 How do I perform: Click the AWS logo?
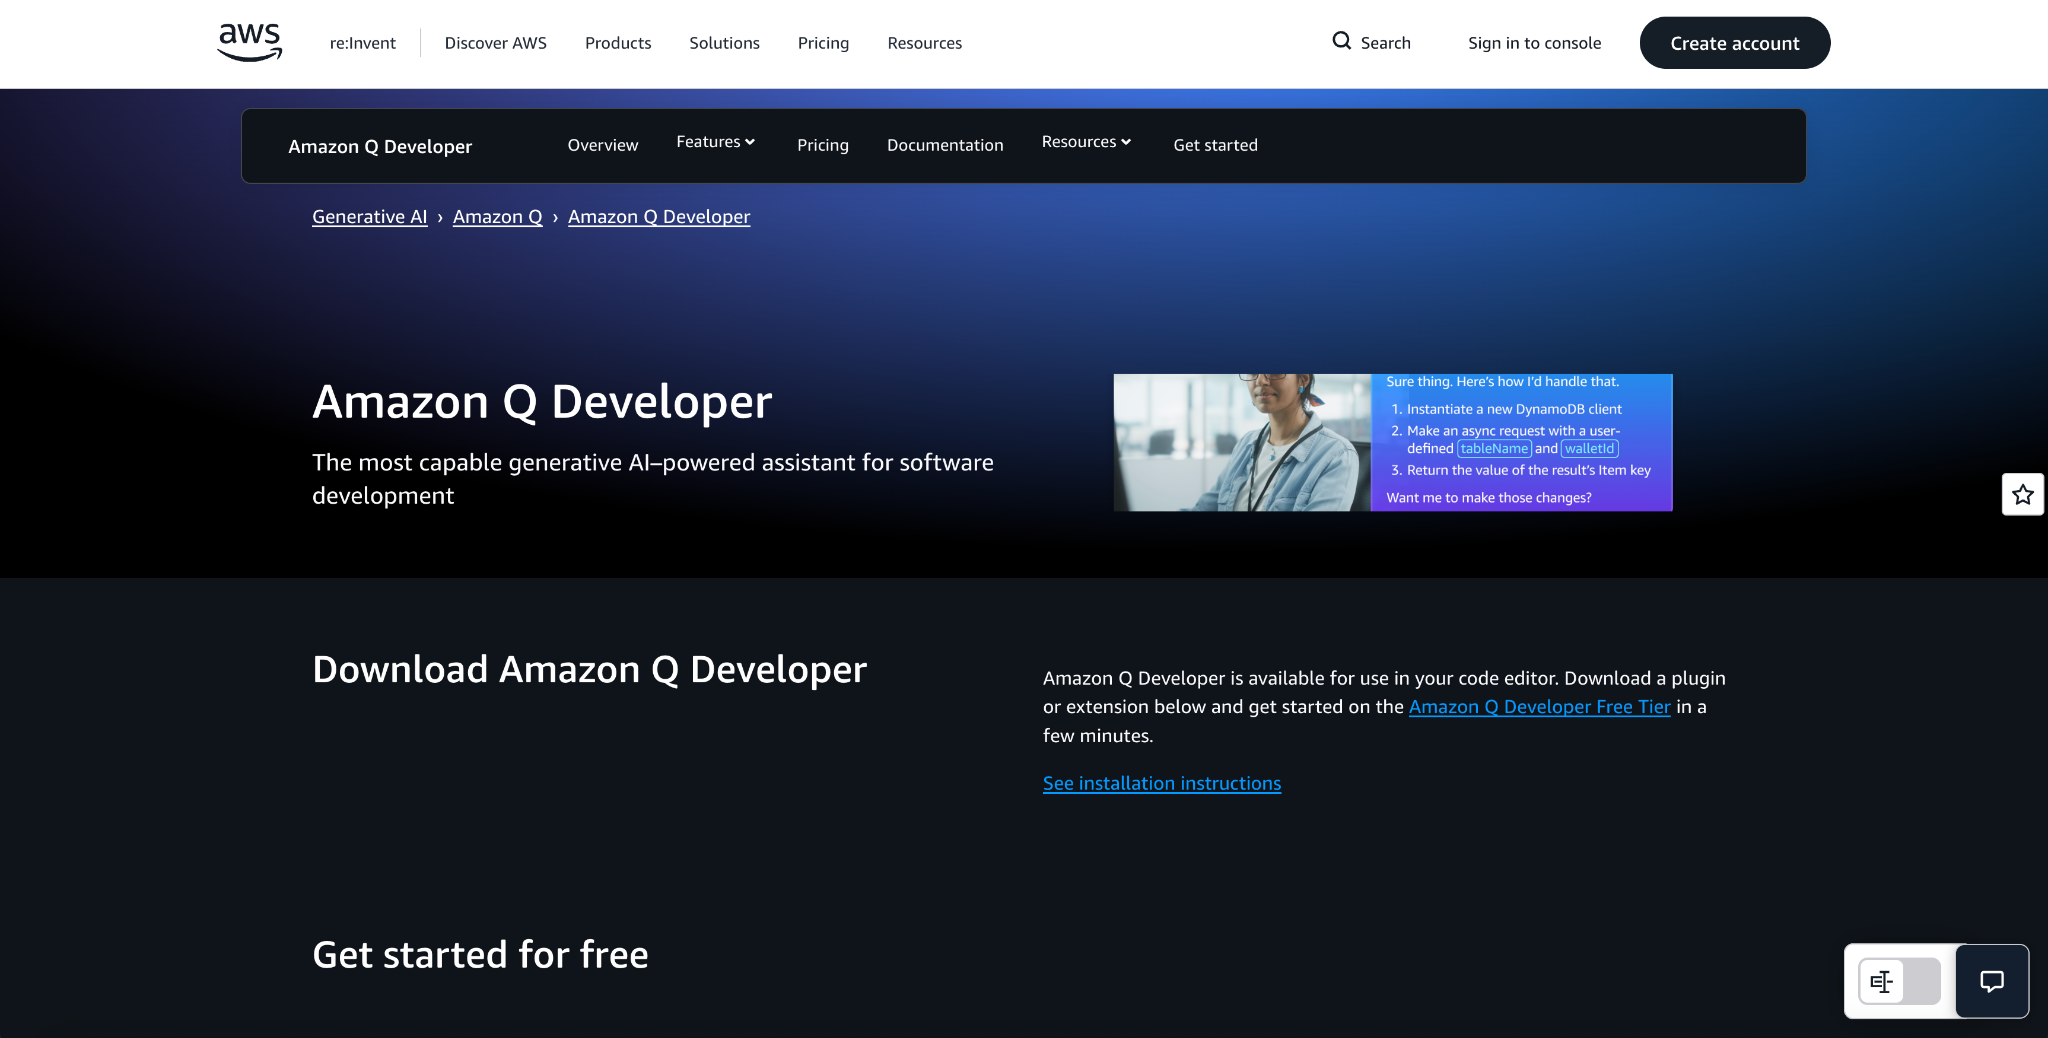click(x=250, y=43)
